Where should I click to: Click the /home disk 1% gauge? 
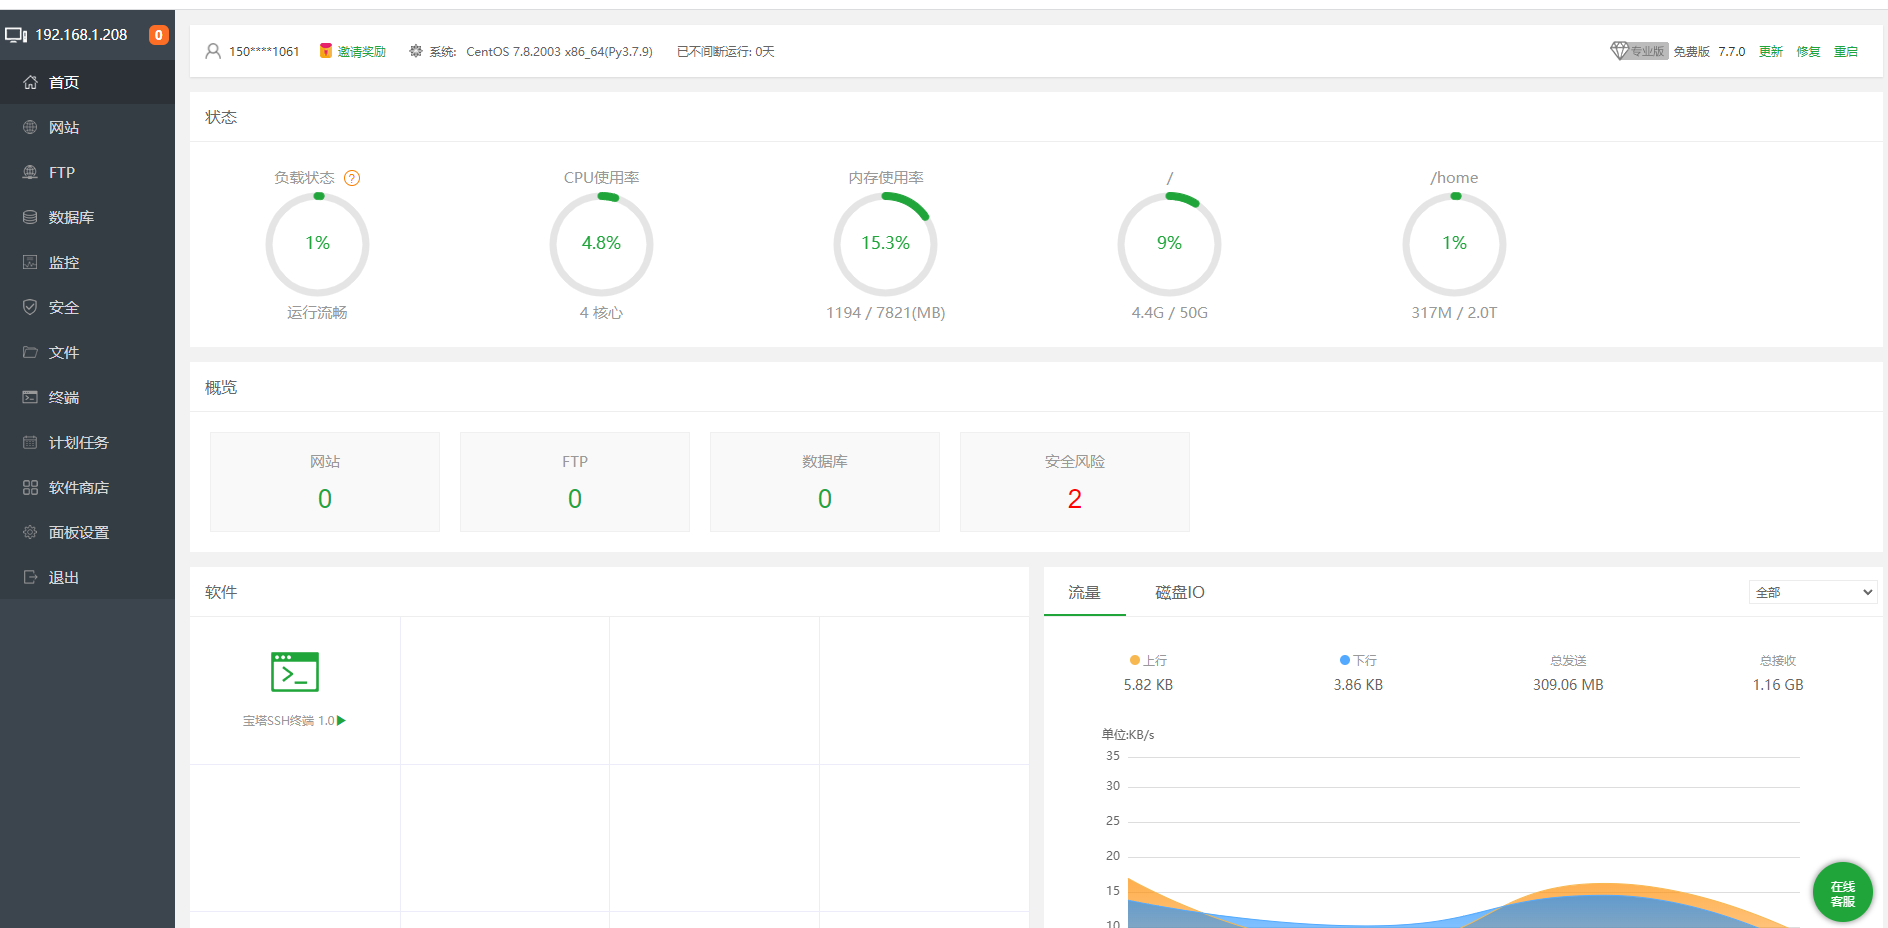pyautogui.click(x=1454, y=243)
